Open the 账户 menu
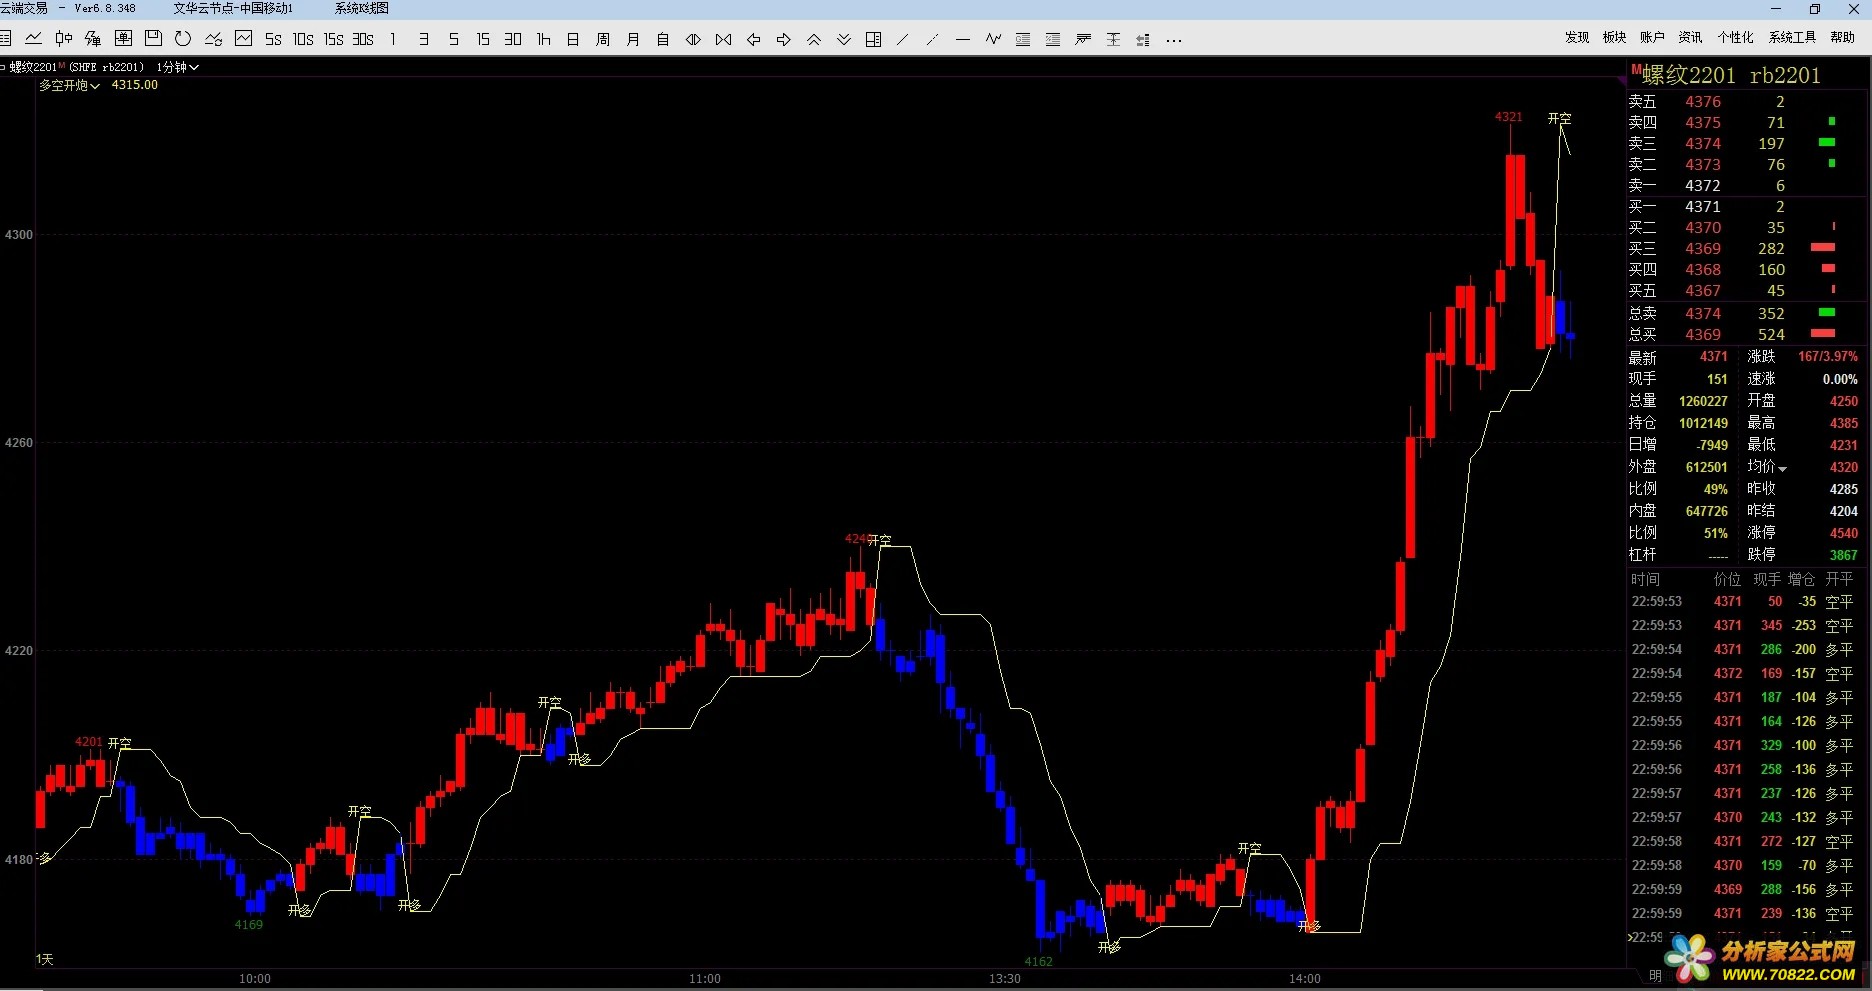 (1652, 37)
